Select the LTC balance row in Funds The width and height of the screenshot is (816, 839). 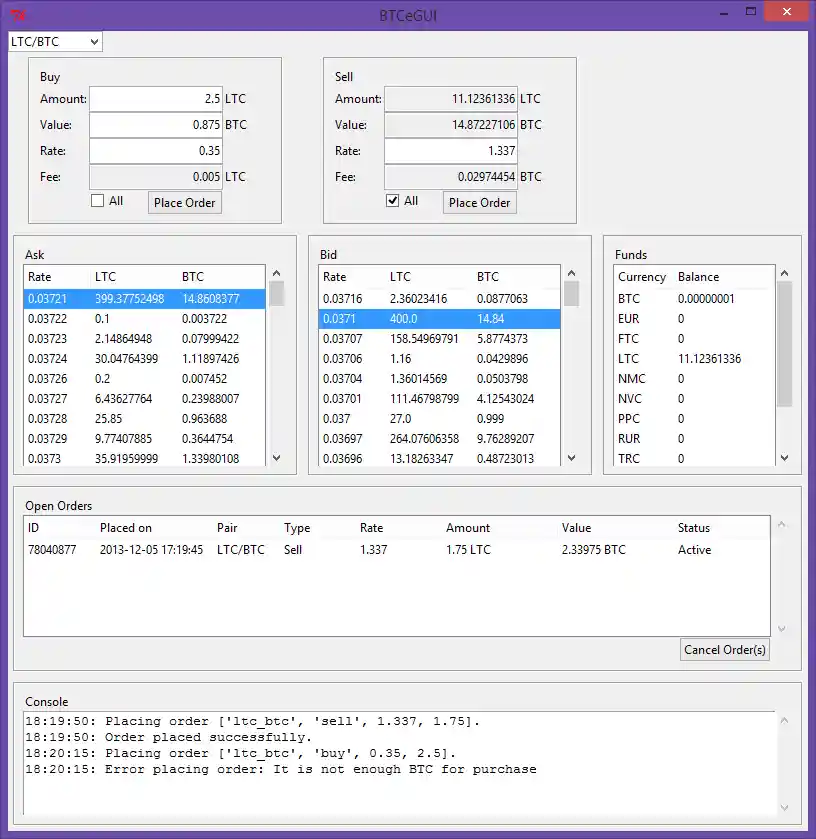tap(694, 358)
